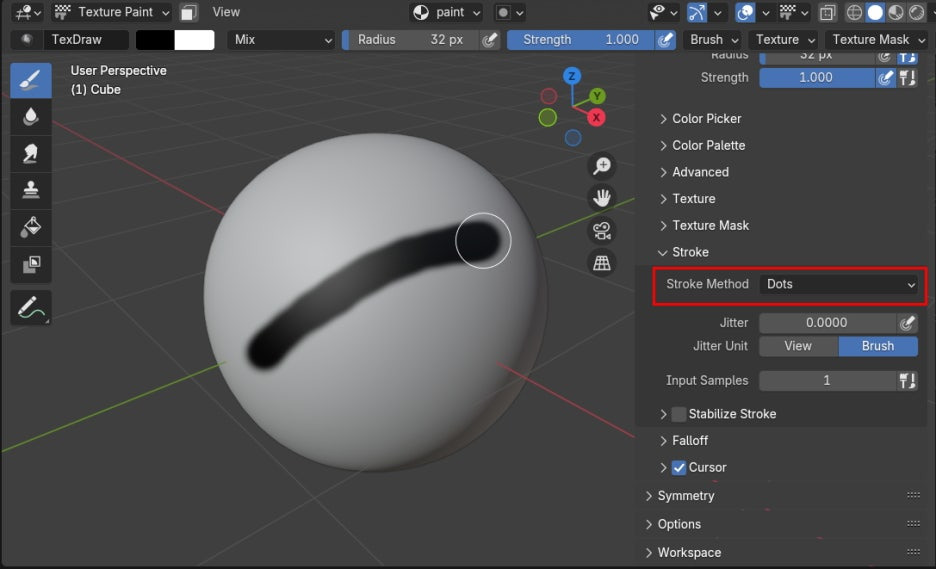Open the paint slot dropdown
This screenshot has height=569, width=936.
[x=447, y=12]
